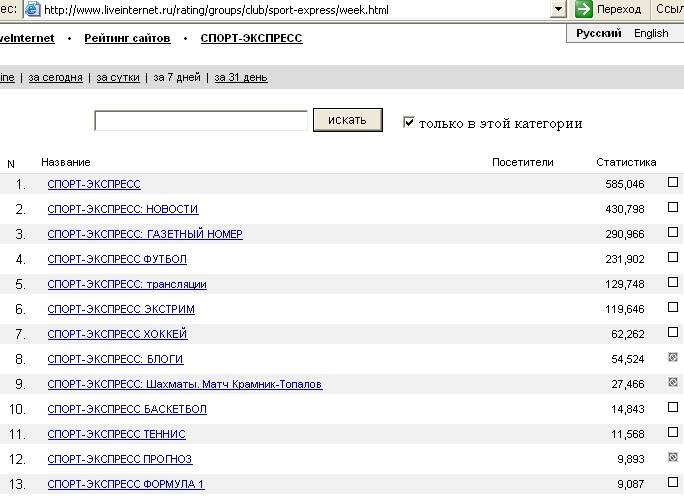Click the restricted stats icon for ПРОГНОЗ row
The height and width of the screenshot is (498, 684).
[x=673, y=458]
